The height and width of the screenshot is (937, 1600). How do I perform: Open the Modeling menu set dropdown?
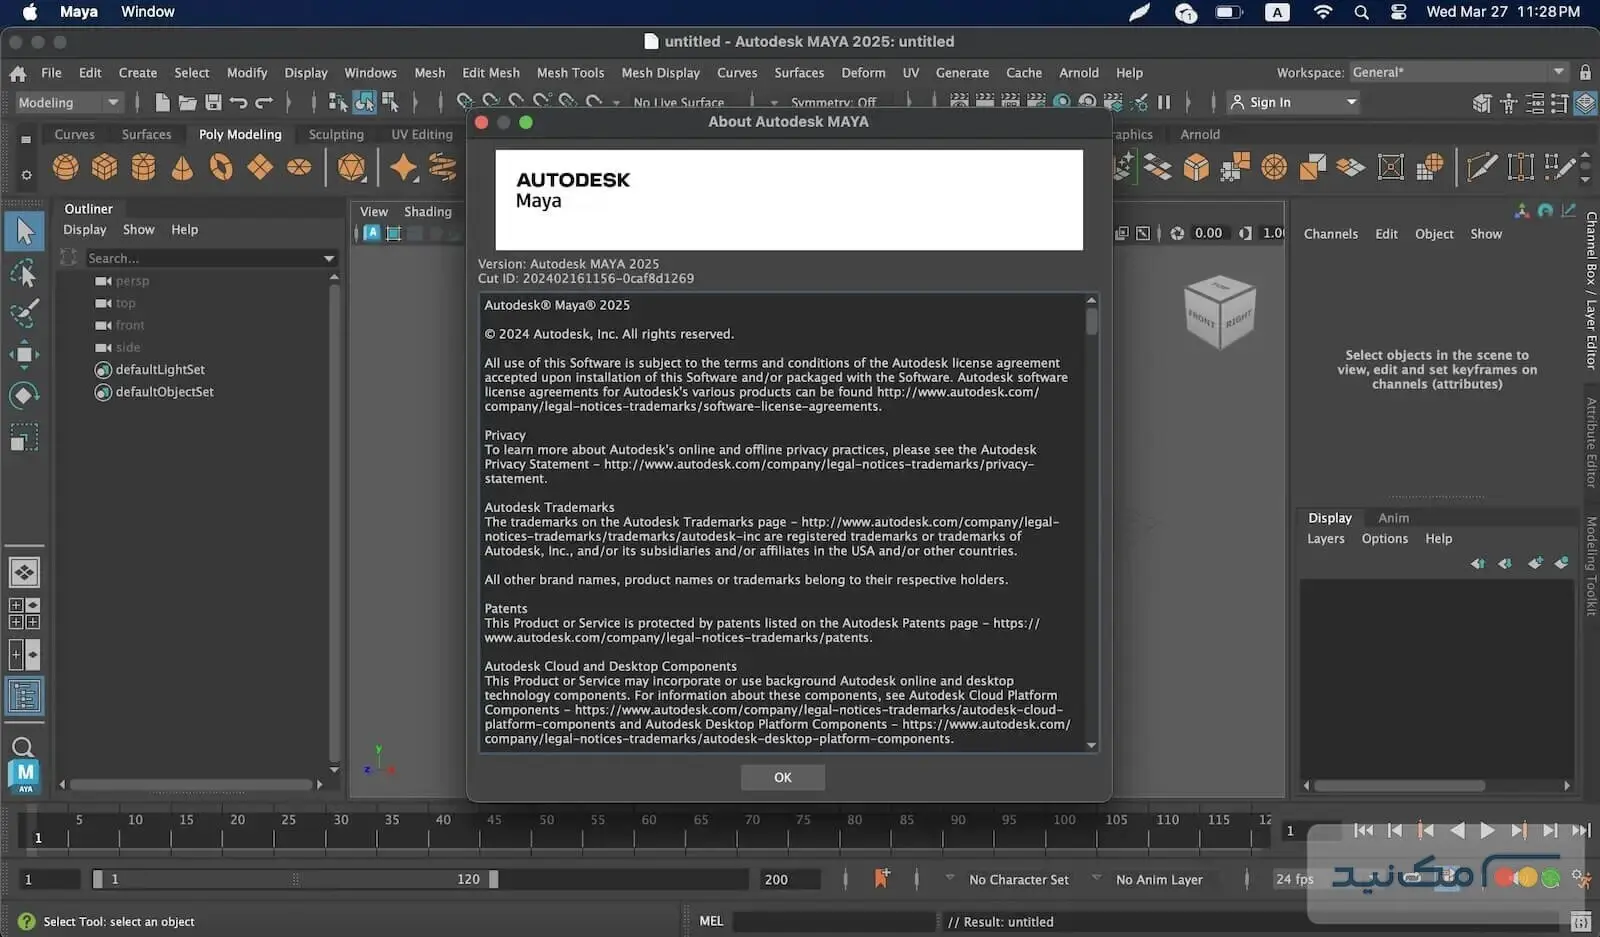(68, 102)
